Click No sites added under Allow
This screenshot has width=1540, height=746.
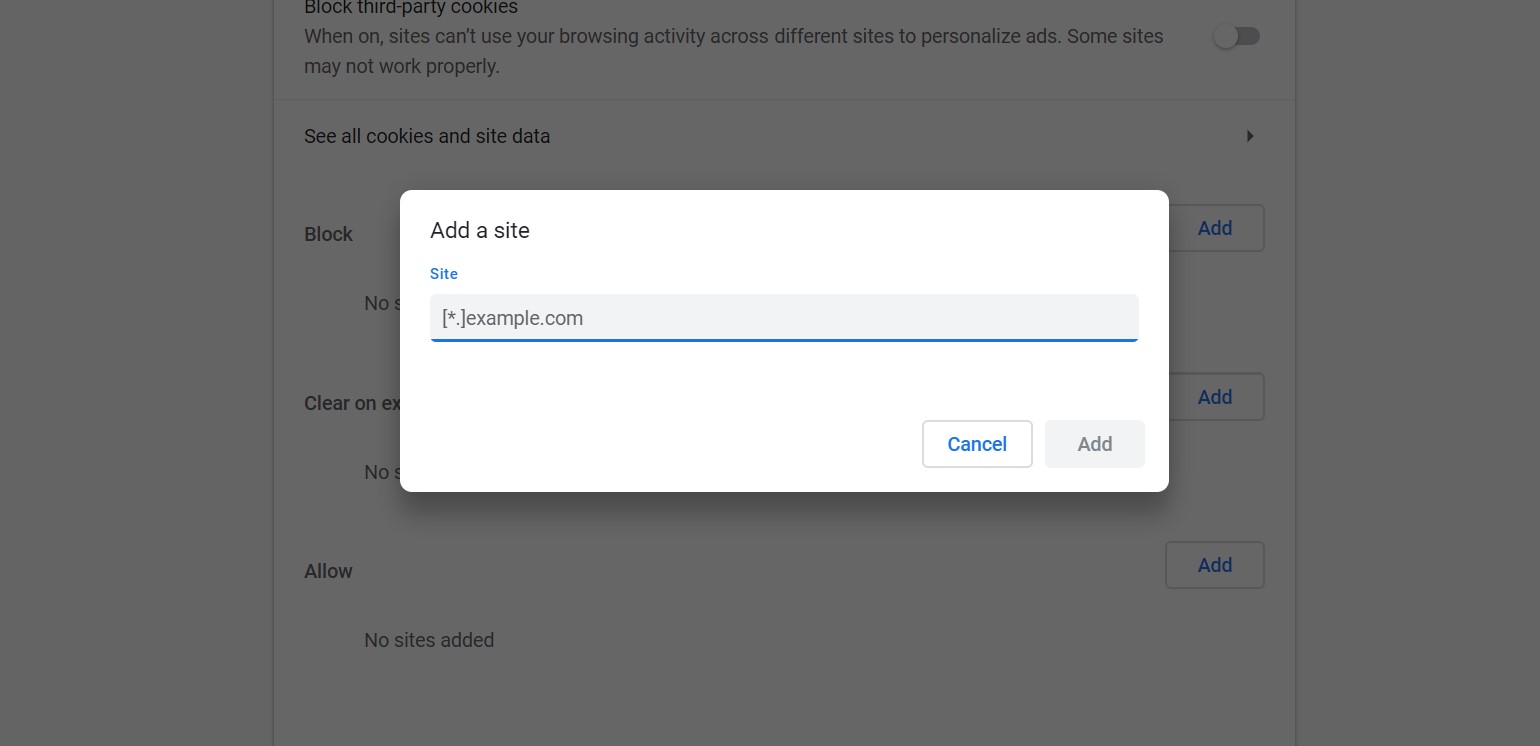click(x=429, y=640)
